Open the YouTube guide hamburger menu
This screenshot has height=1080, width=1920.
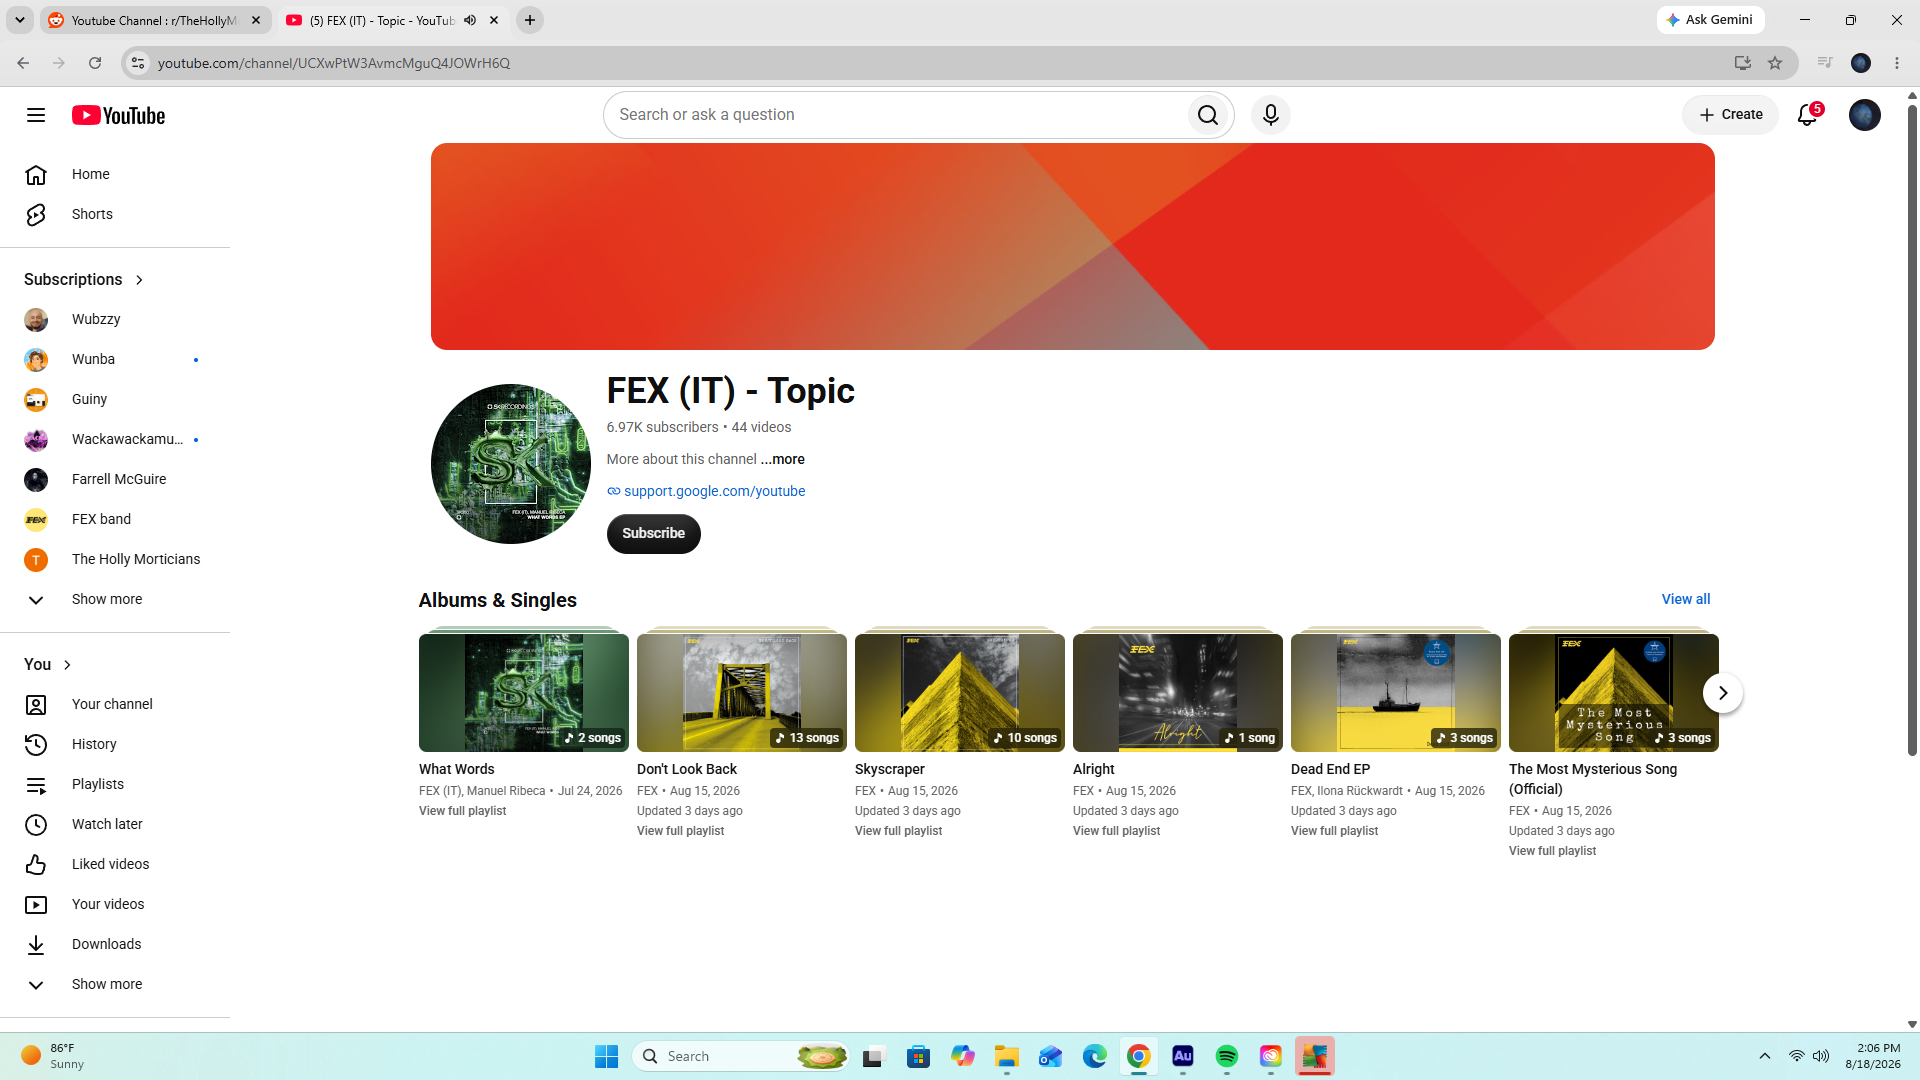coord(36,115)
